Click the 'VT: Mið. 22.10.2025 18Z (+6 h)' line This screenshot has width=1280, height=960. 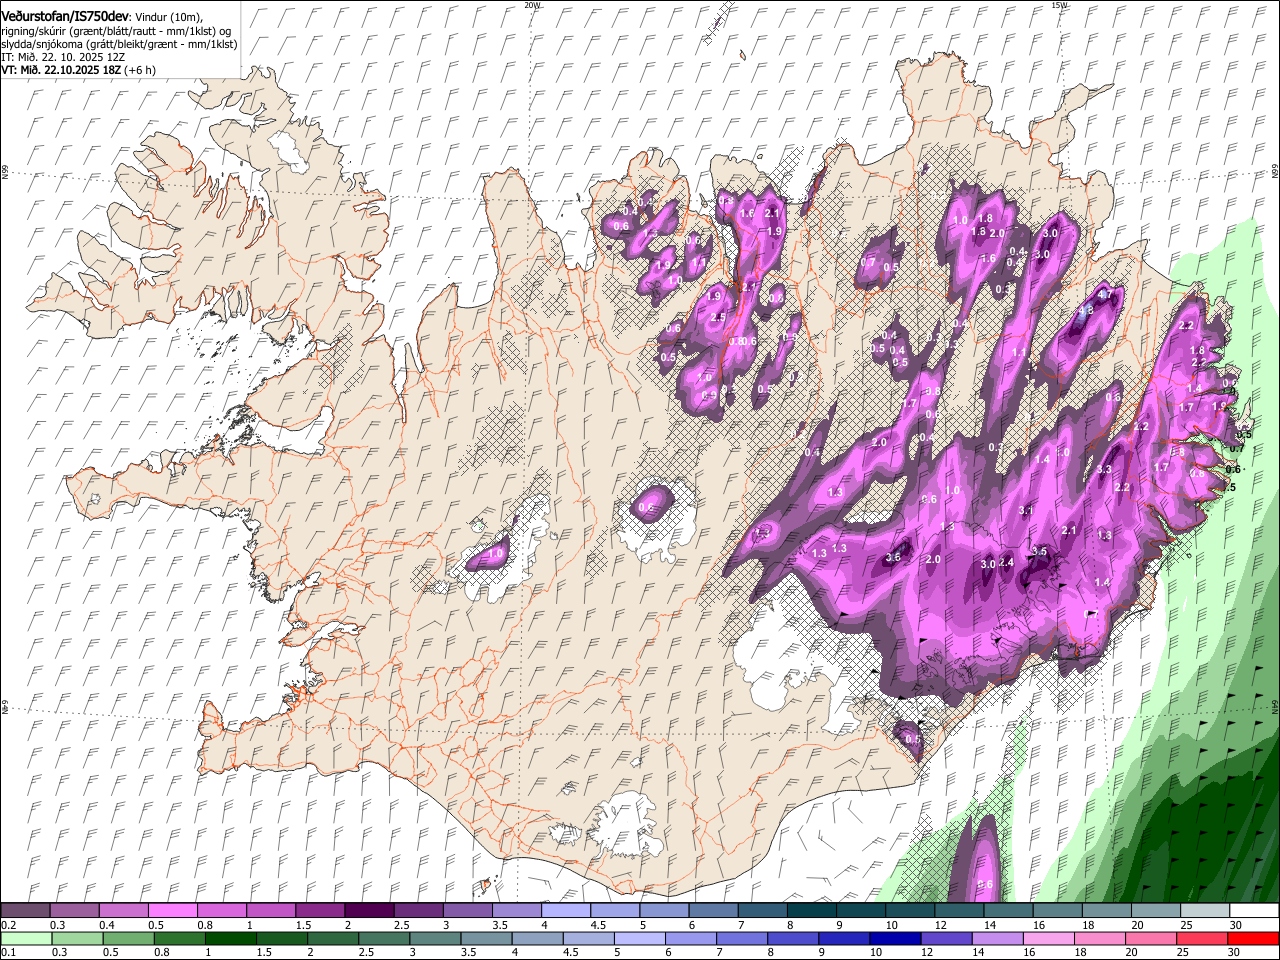[78, 70]
